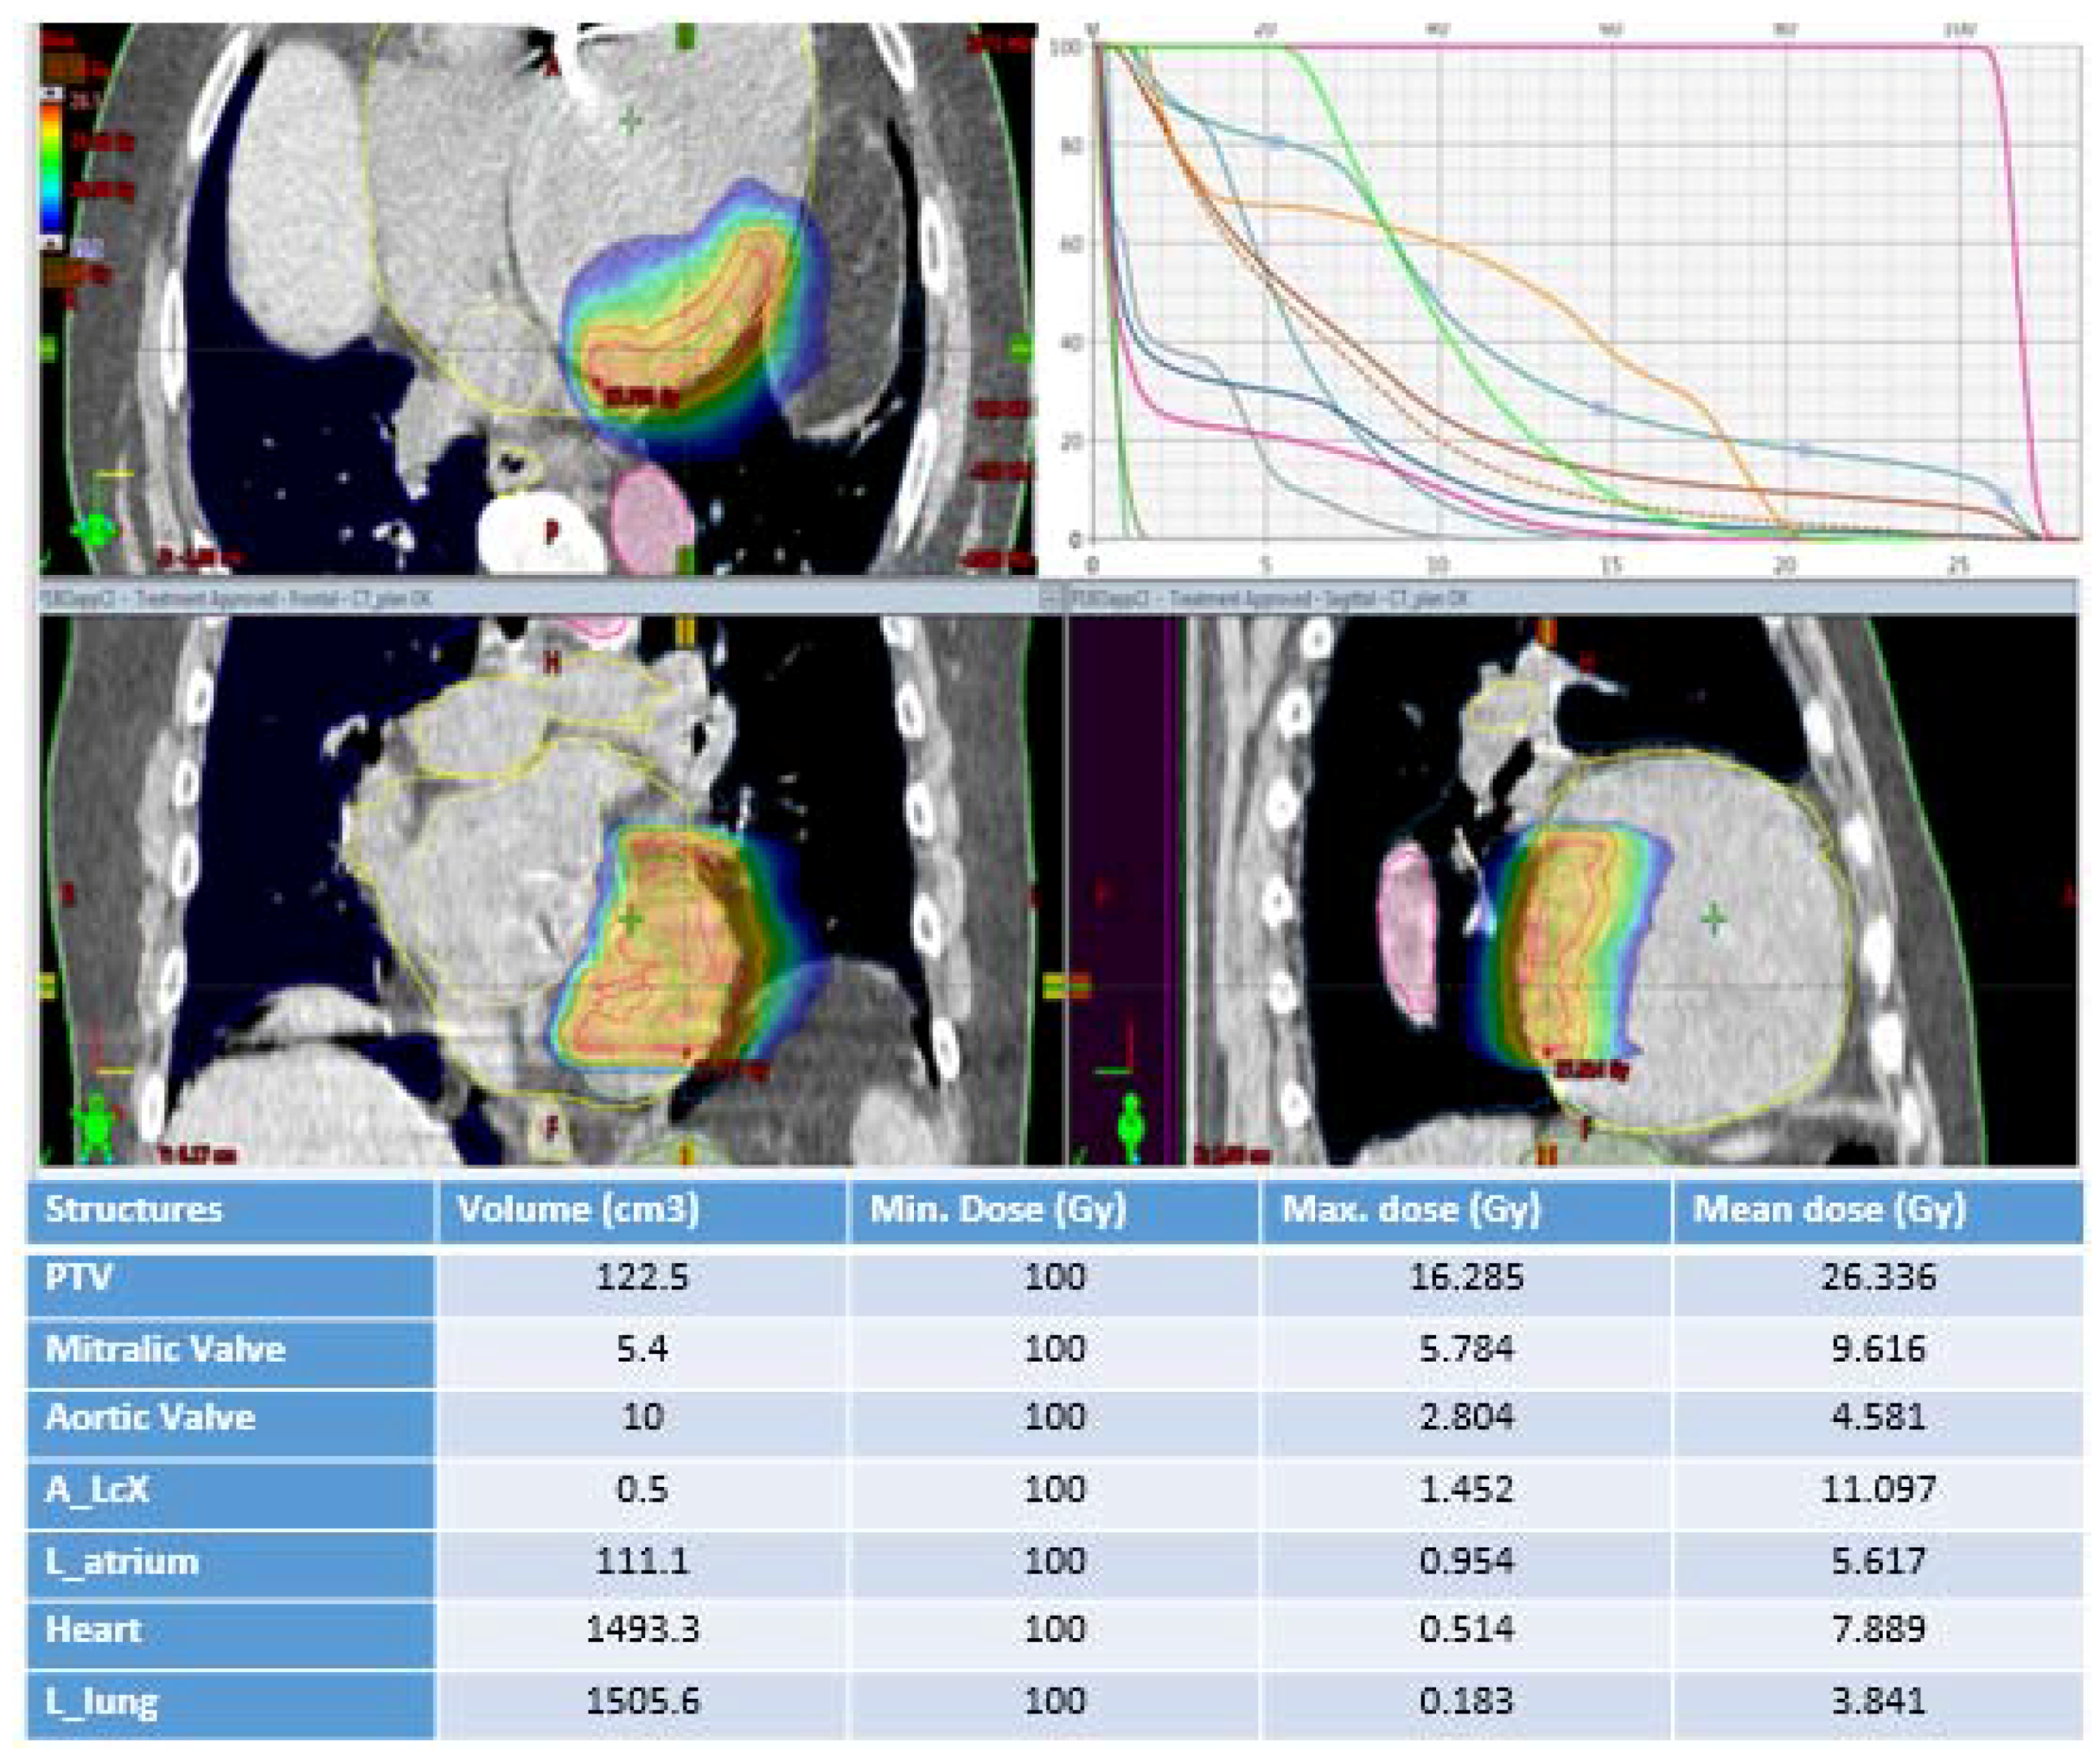Screen dimensions: 2100x1761
Task: Click the green plane handle on transversal view's right edge
Action: [x=1020, y=349]
